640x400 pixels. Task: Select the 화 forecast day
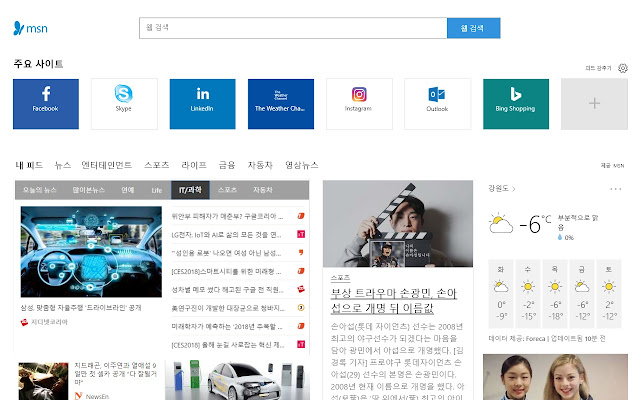[x=501, y=293]
